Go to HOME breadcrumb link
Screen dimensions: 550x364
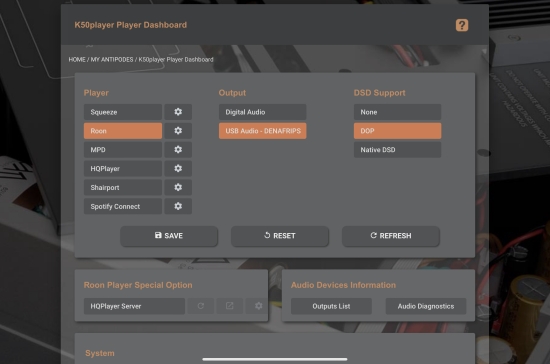(77, 60)
